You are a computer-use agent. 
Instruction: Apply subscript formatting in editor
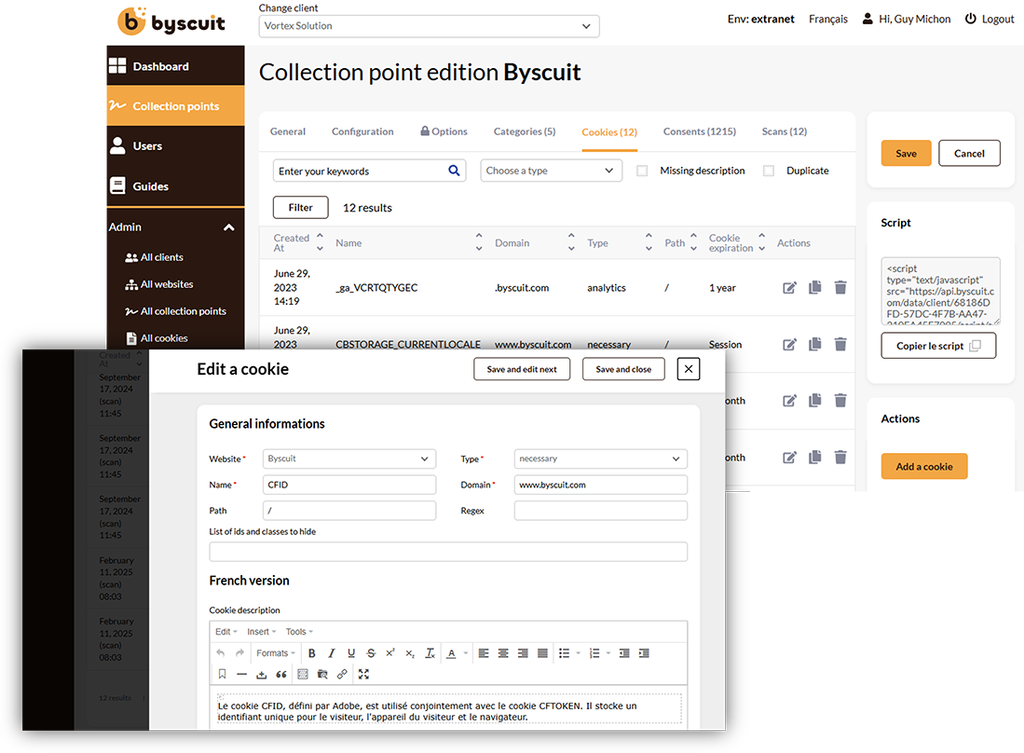pyautogui.click(x=409, y=653)
